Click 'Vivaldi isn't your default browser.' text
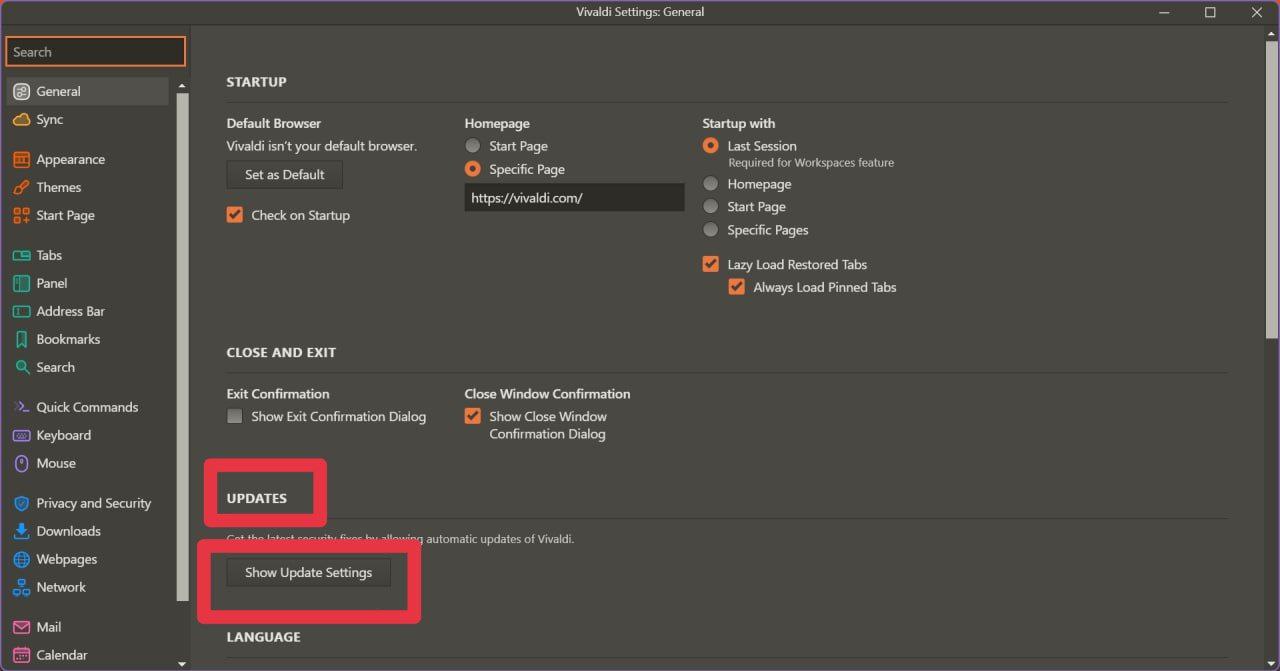The image size is (1280, 671). 322,146
